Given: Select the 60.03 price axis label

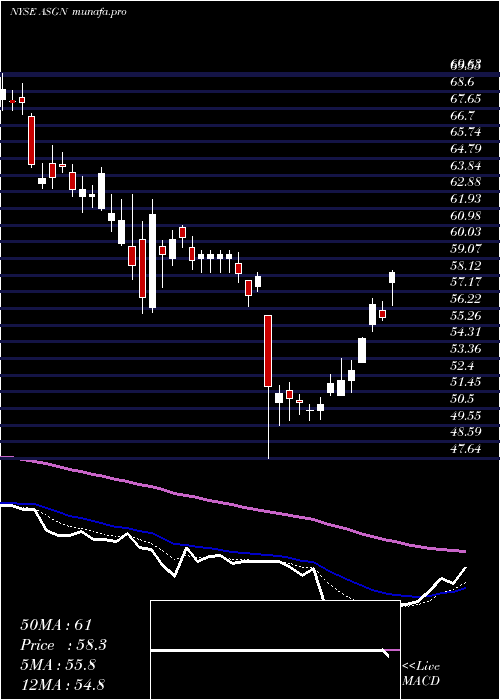Looking at the screenshot, I should pyautogui.click(x=465, y=232).
